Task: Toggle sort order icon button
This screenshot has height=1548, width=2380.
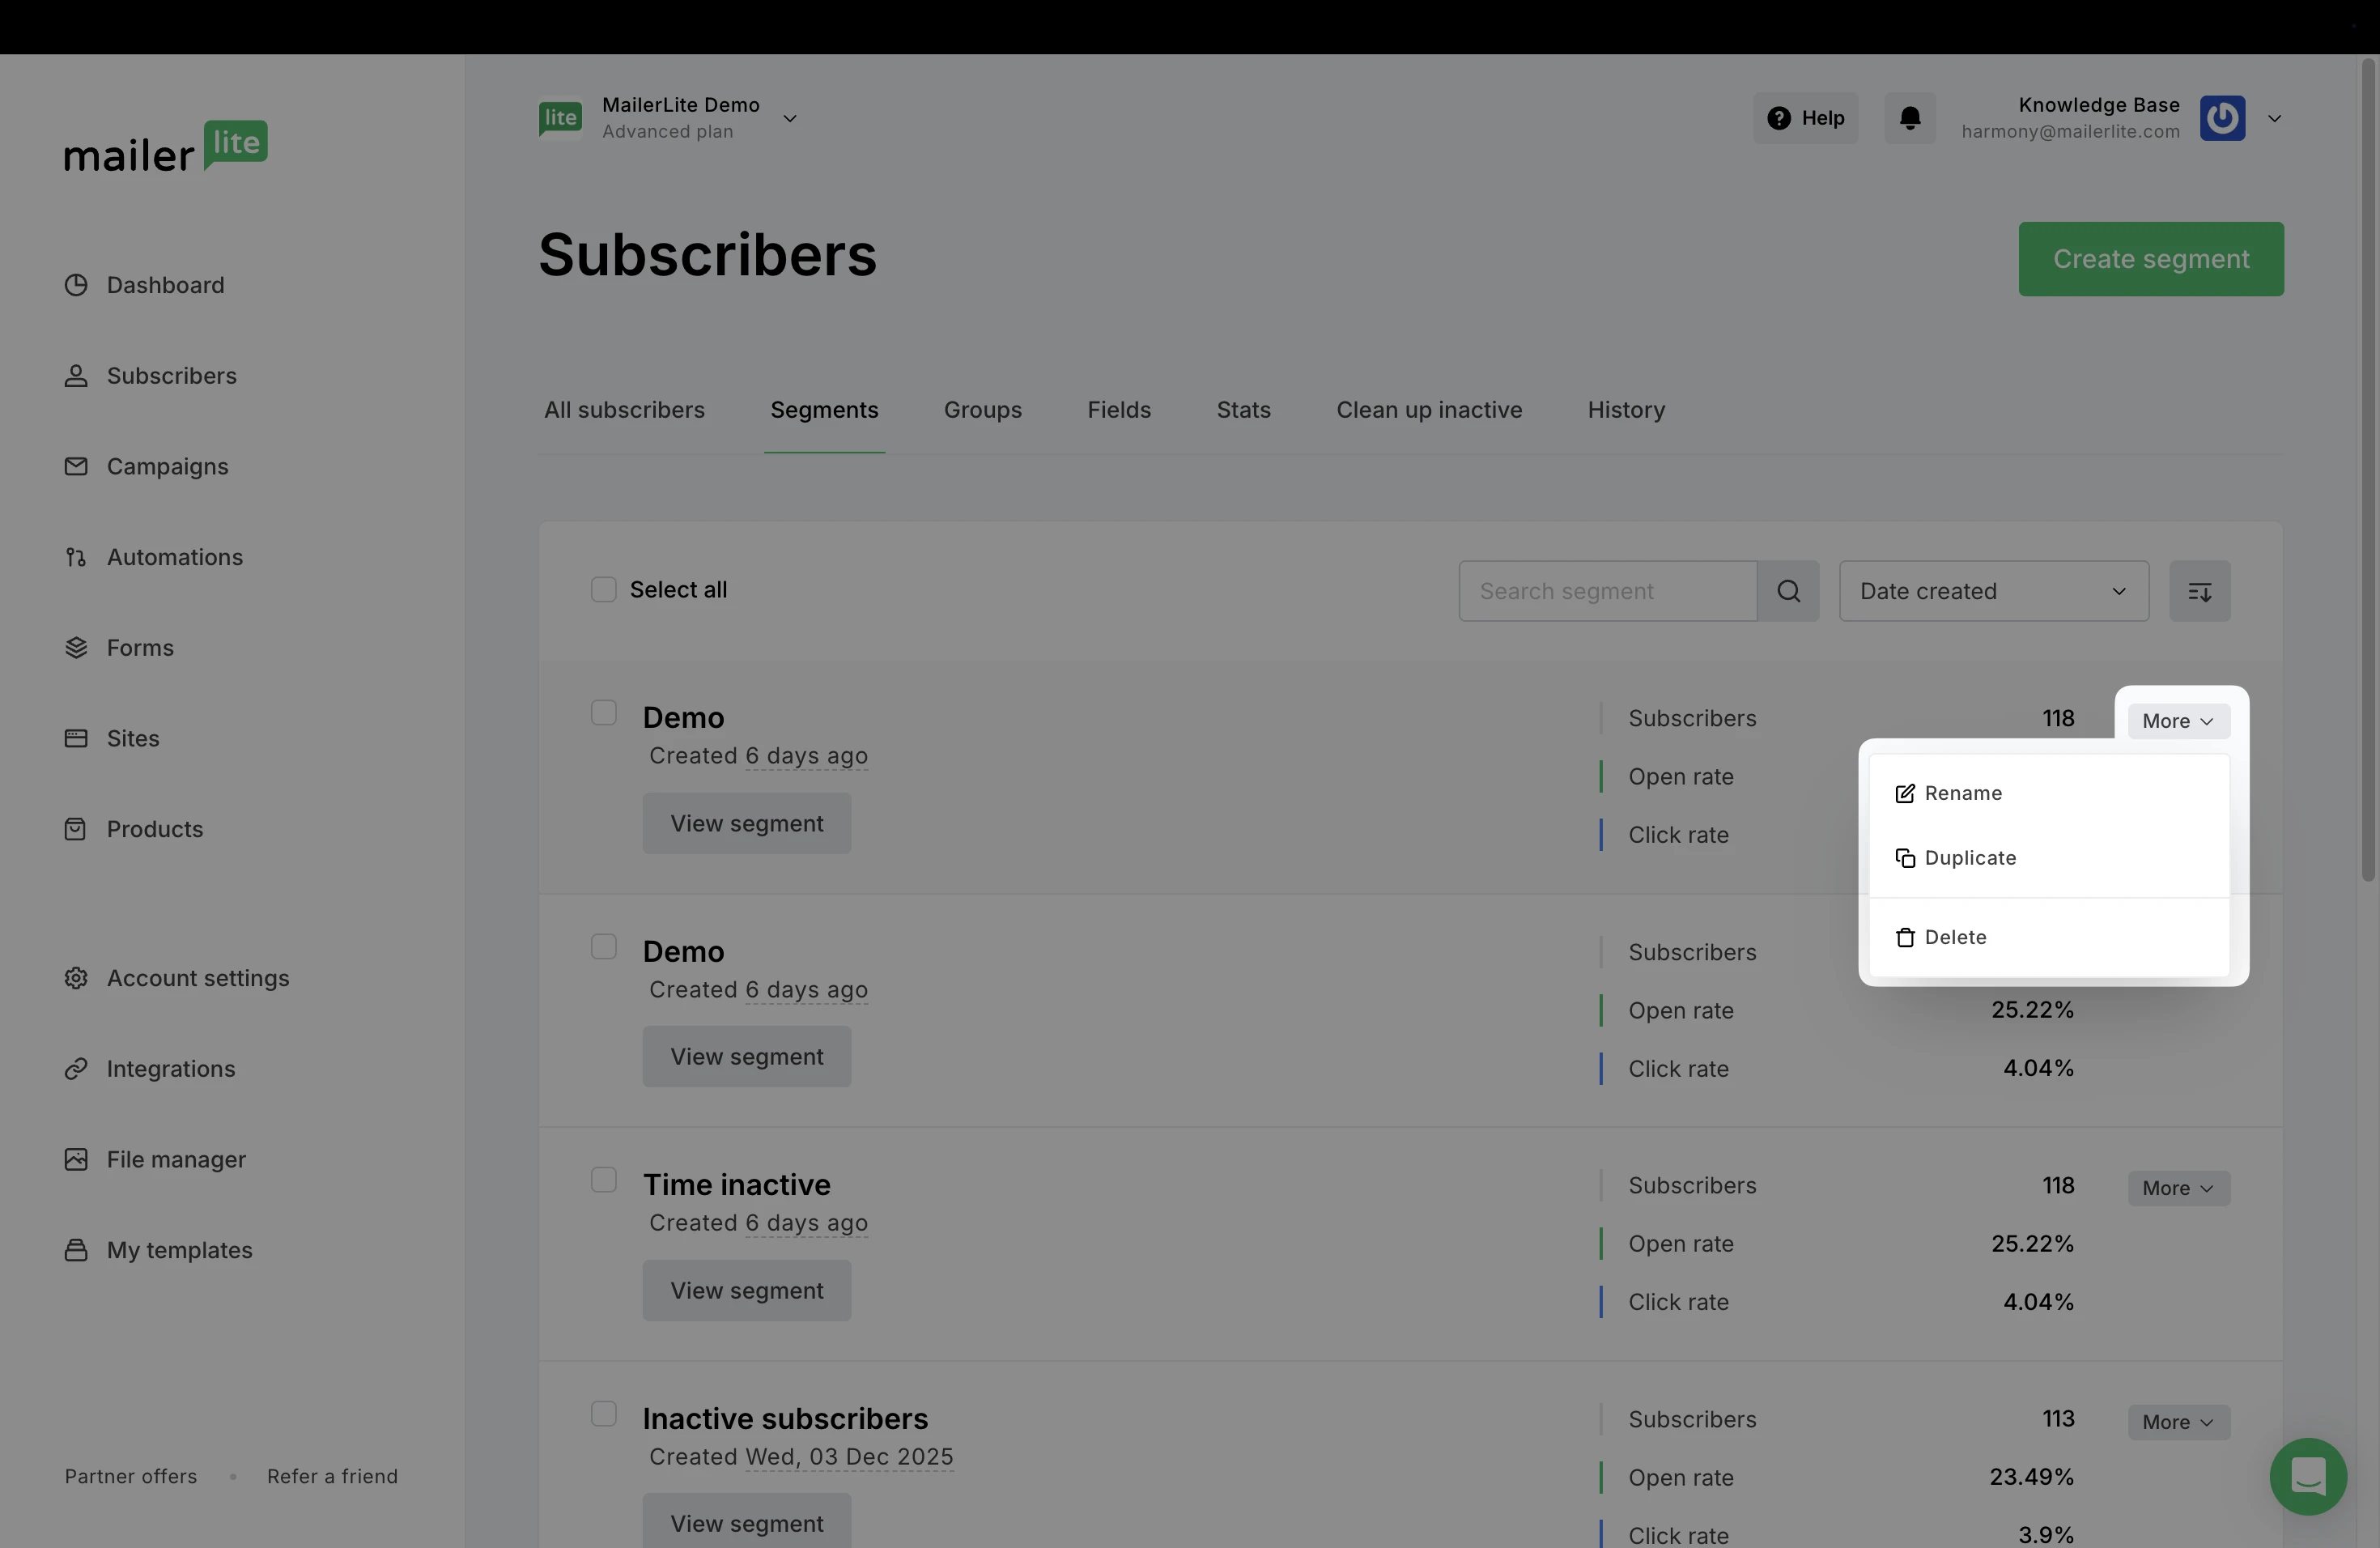Action: tap(2199, 591)
